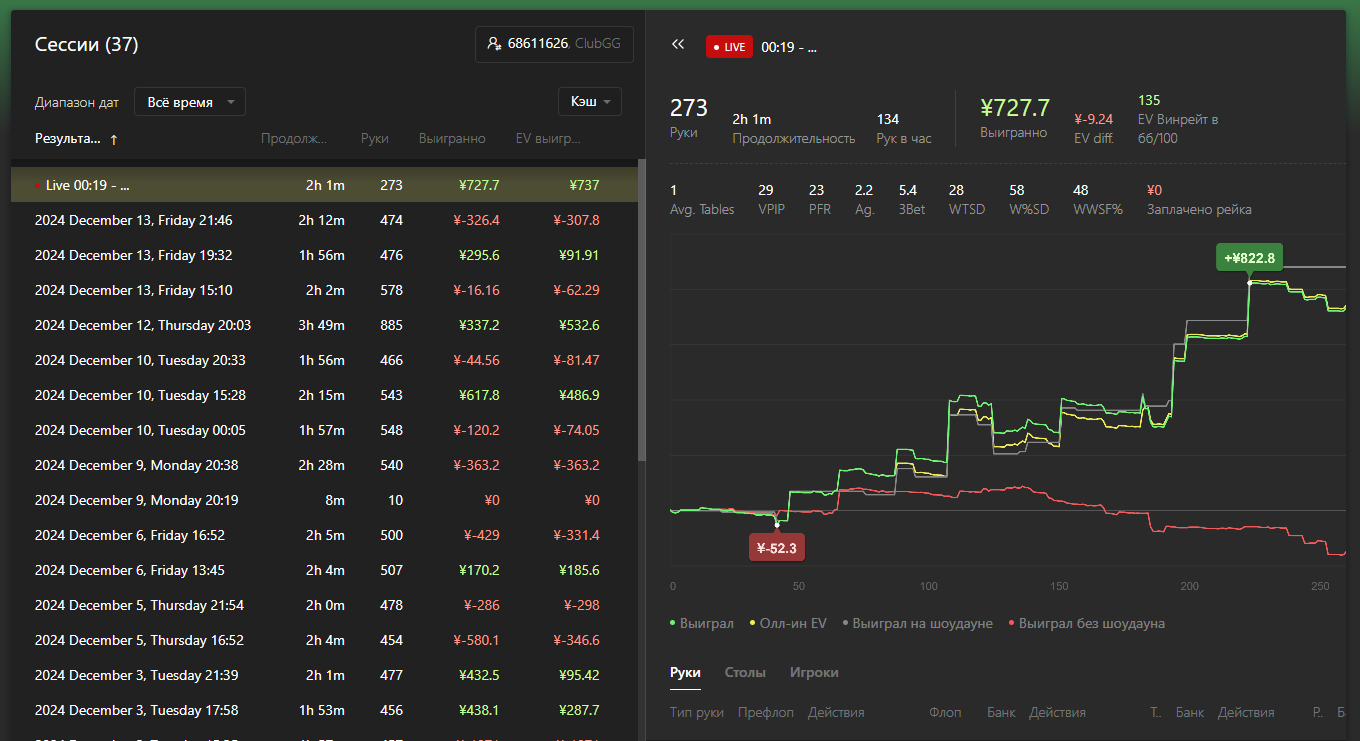Select session December 13, Friday 15:10
Viewport: 1360px width, 741px height.
324,290
